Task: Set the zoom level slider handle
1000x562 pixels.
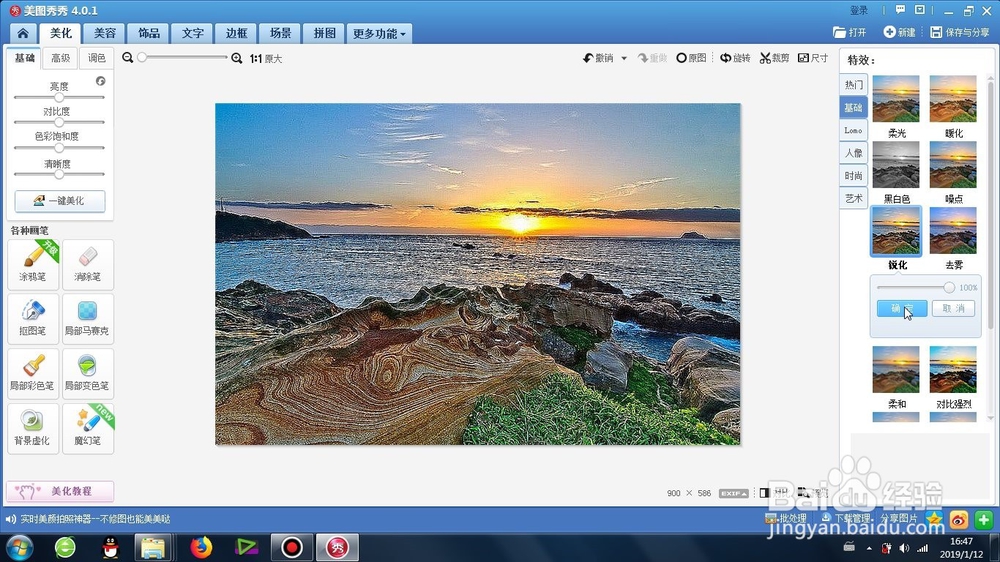Action: point(142,57)
